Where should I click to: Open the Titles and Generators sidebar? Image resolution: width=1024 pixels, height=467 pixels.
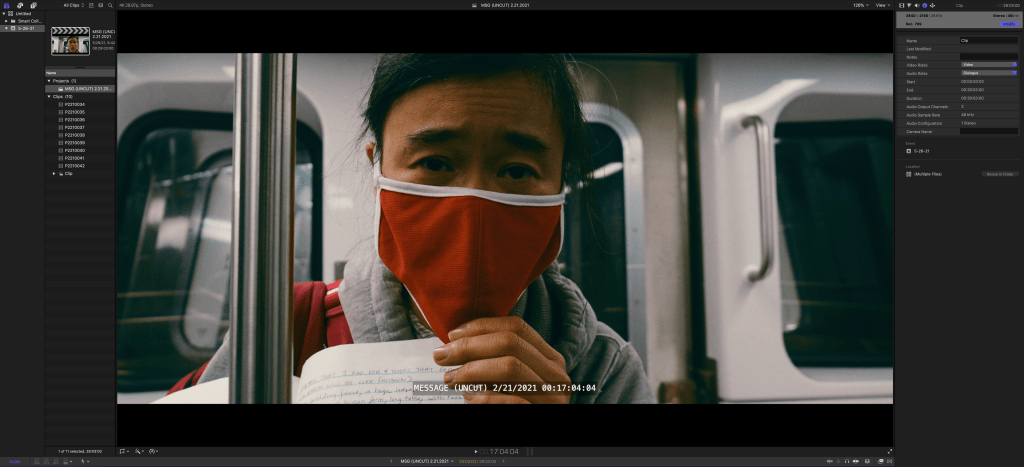click(x=33, y=5)
